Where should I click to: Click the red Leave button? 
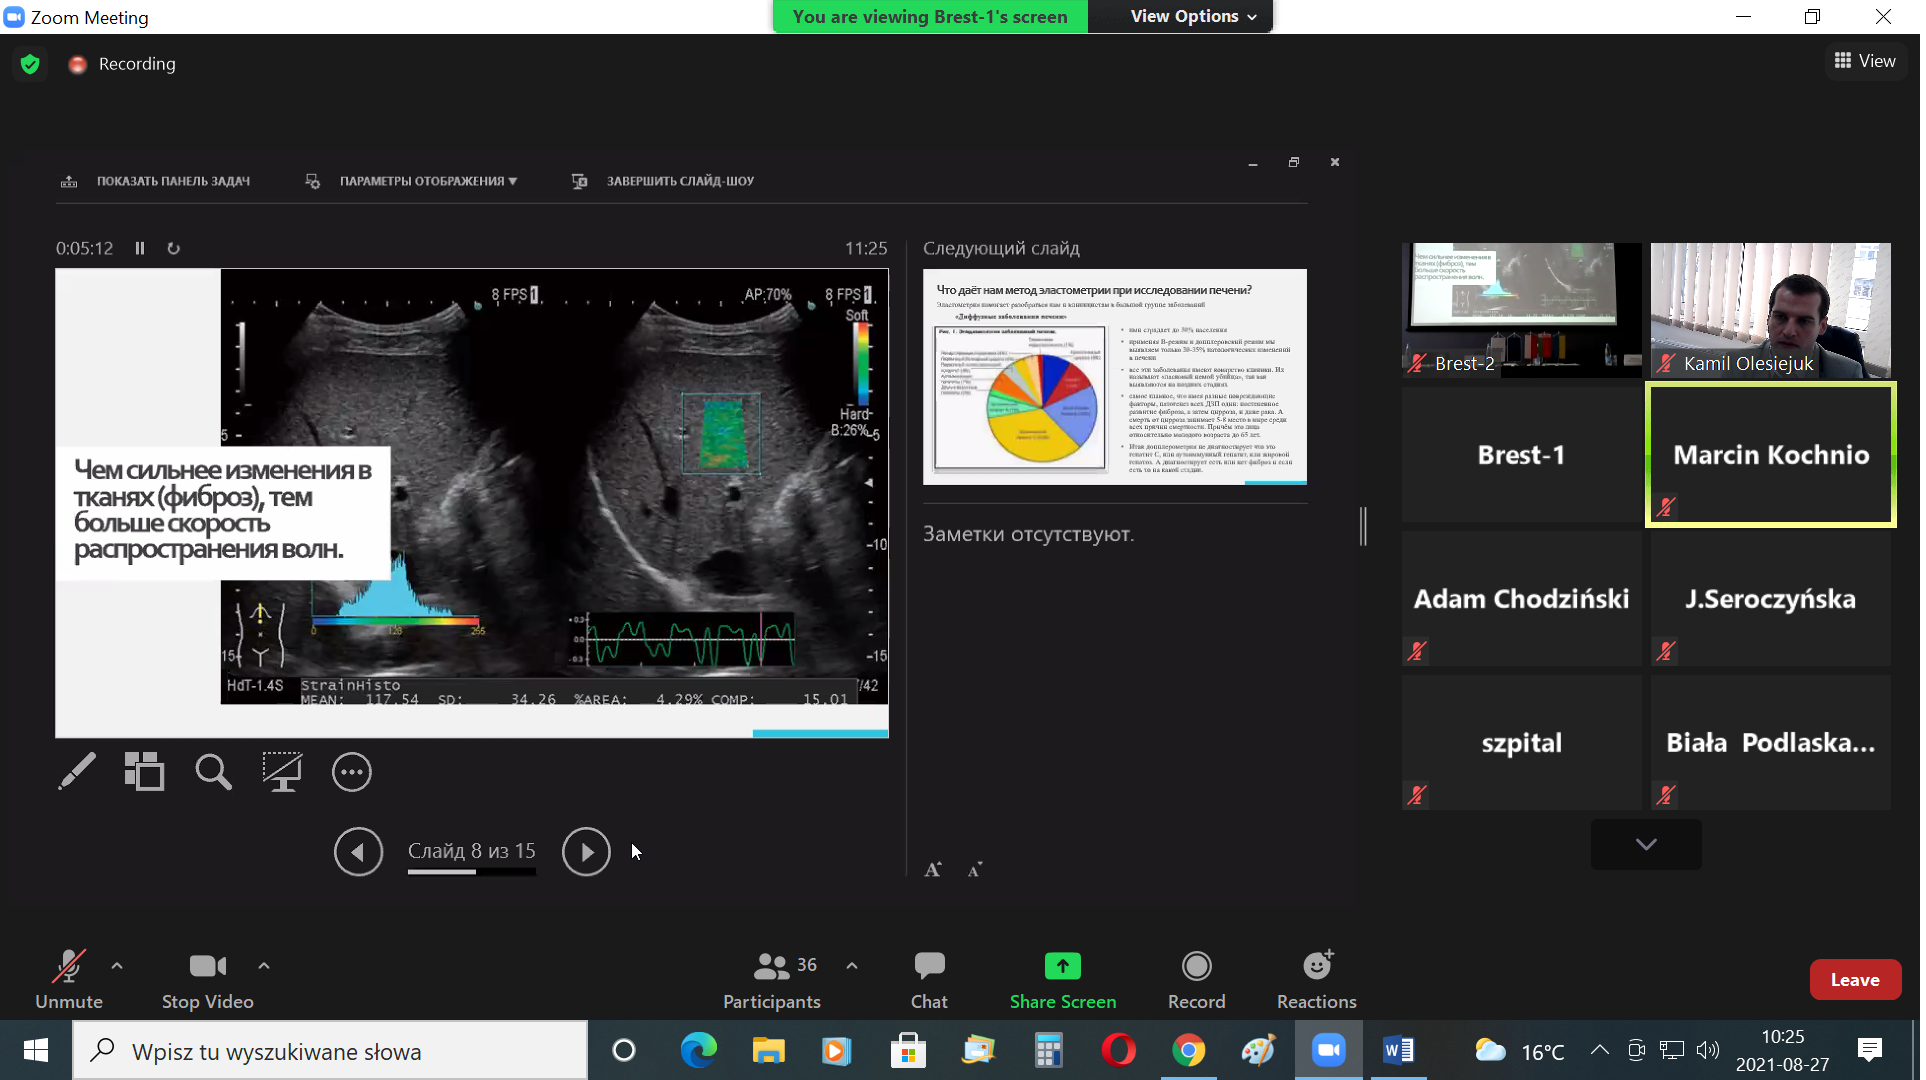1854,980
